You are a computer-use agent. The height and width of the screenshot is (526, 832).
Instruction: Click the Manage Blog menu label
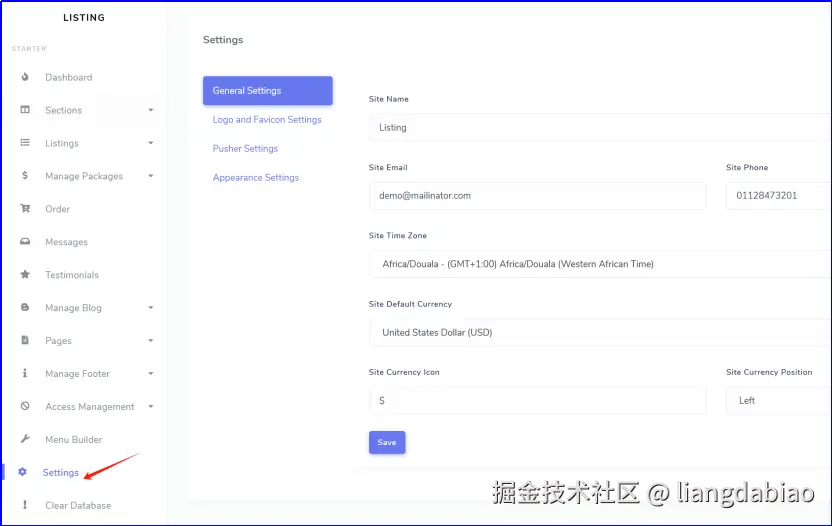(x=73, y=308)
